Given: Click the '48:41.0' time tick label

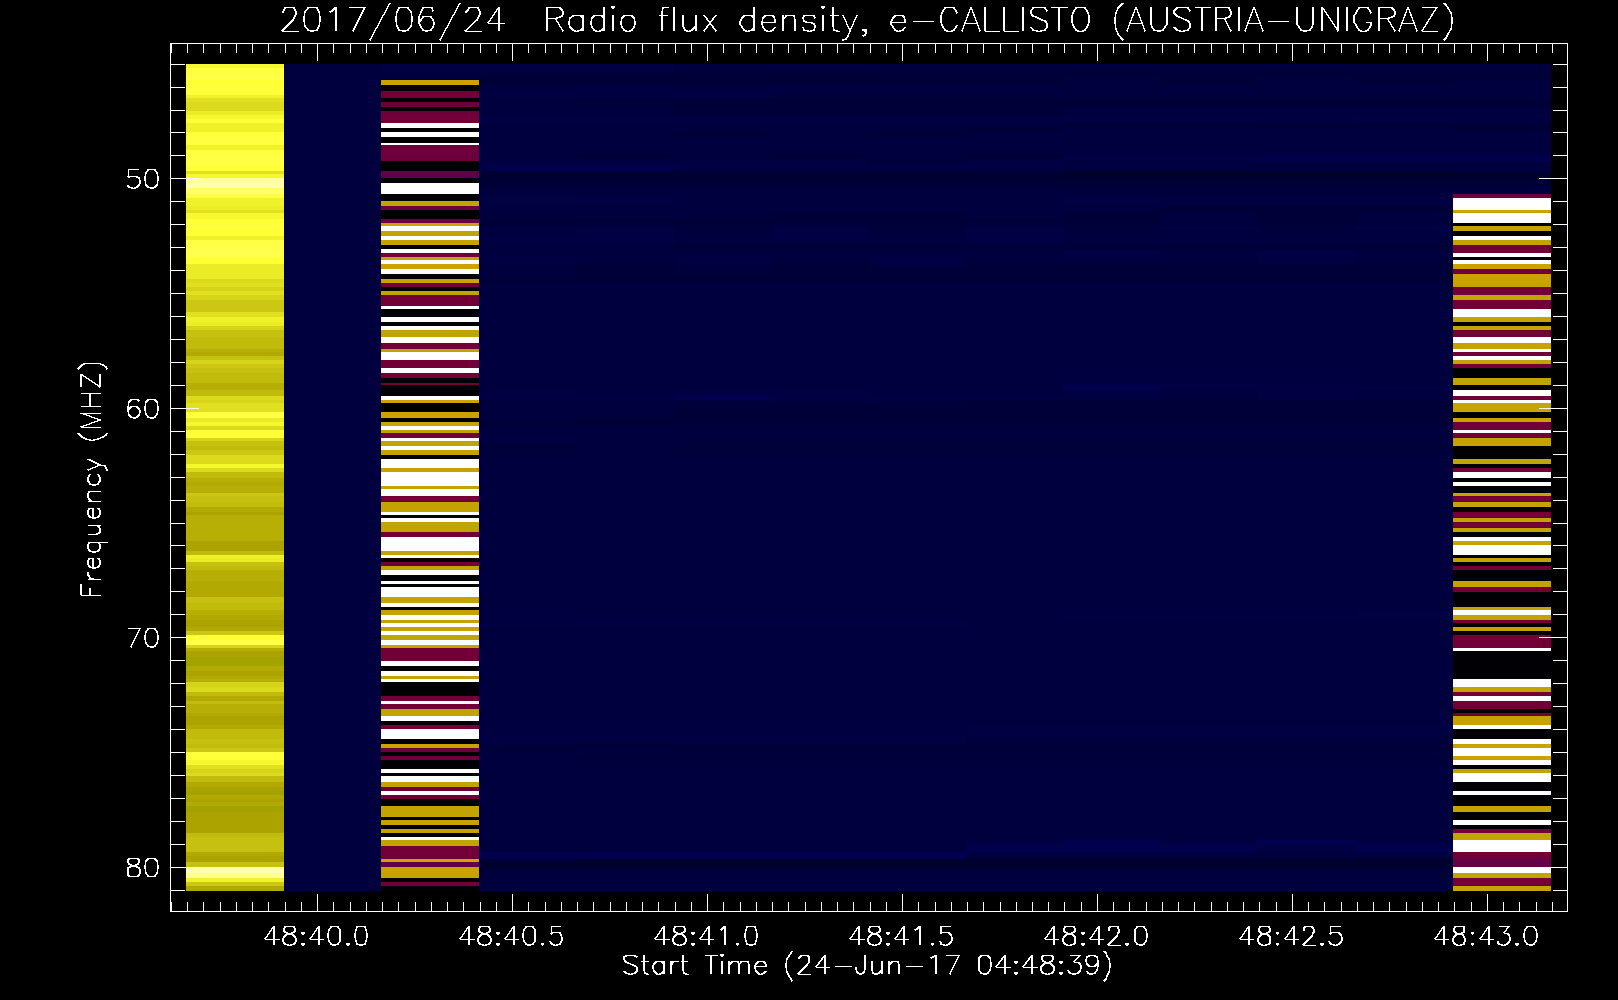Looking at the screenshot, I should [x=707, y=936].
